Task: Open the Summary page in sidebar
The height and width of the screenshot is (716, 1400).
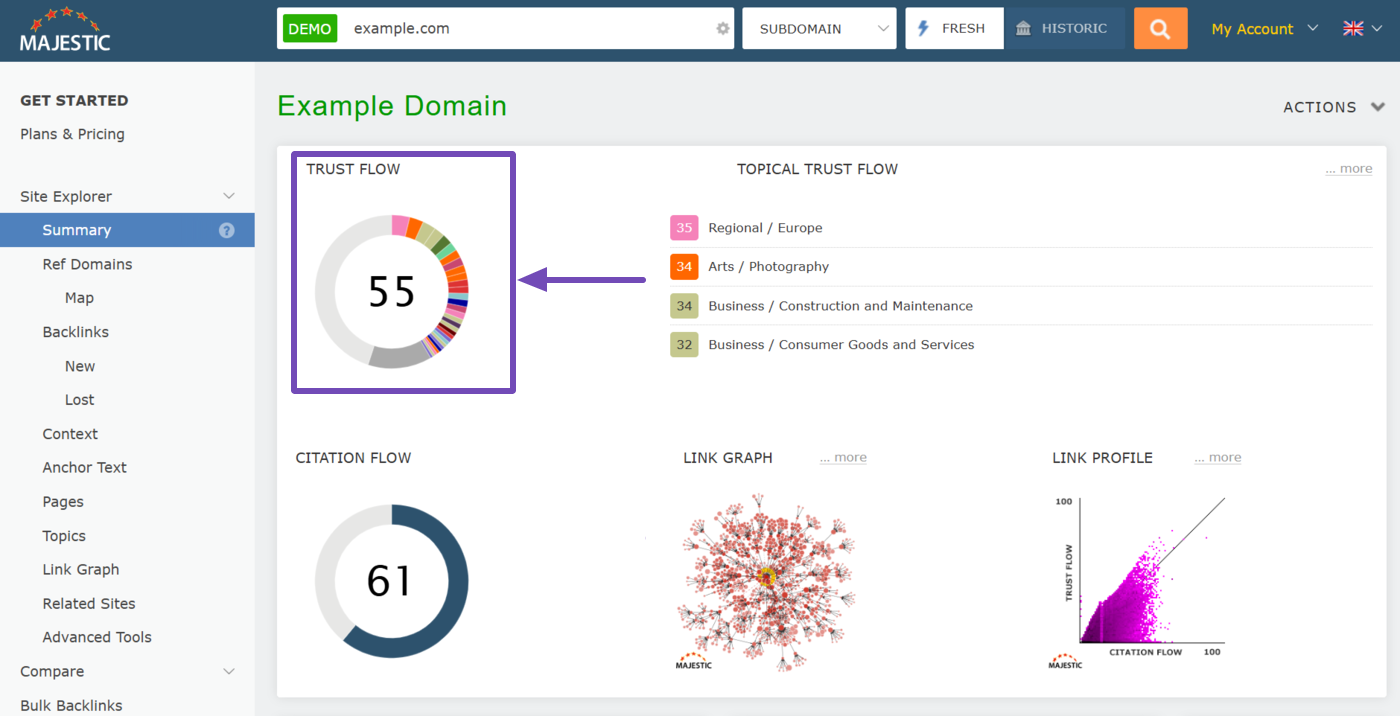Action: [x=127, y=230]
